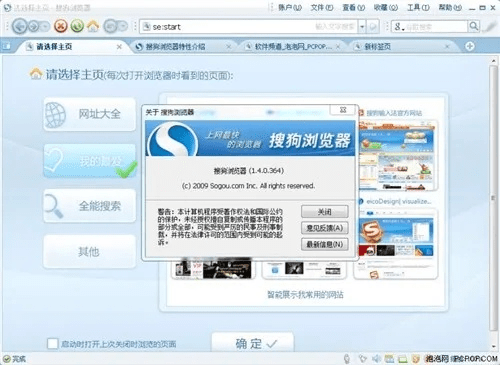
Task: Switch to the 请选择主页 tab
Action: pyautogui.click(x=73, y=47)
